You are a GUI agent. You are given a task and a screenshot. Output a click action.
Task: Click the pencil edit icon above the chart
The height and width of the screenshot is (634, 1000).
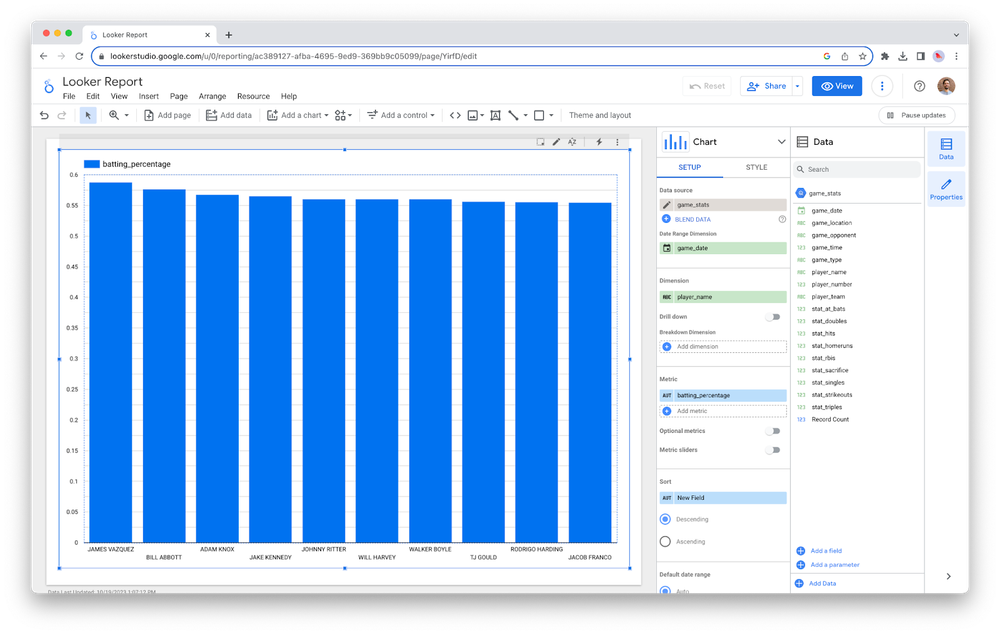(x=557, y=142)
